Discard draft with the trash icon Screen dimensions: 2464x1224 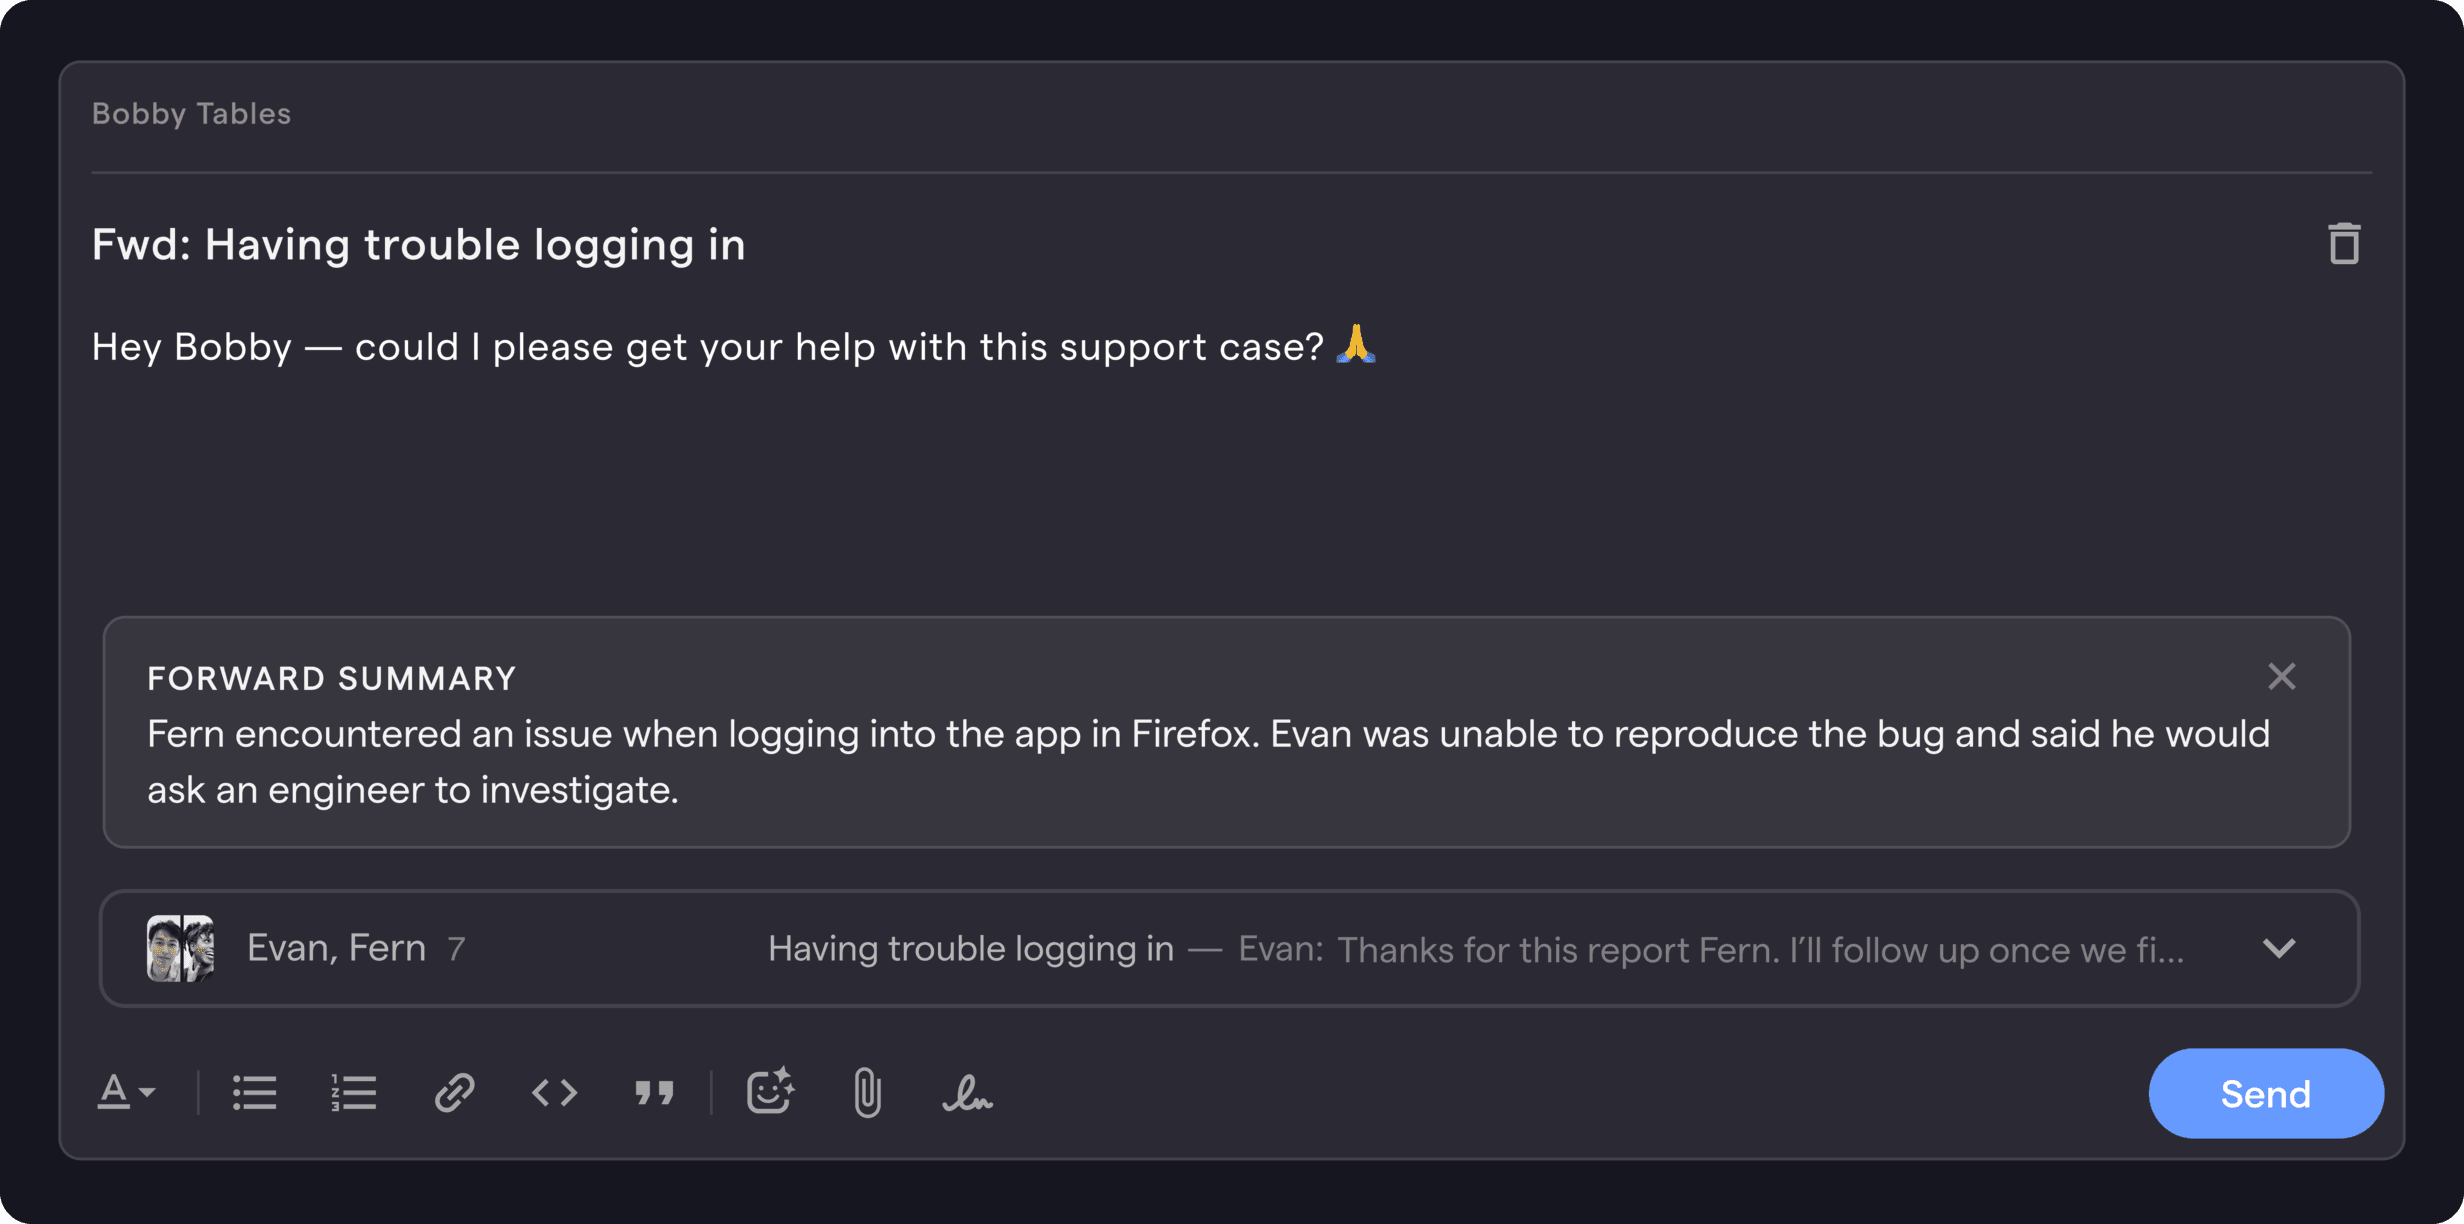[2344, 244]
